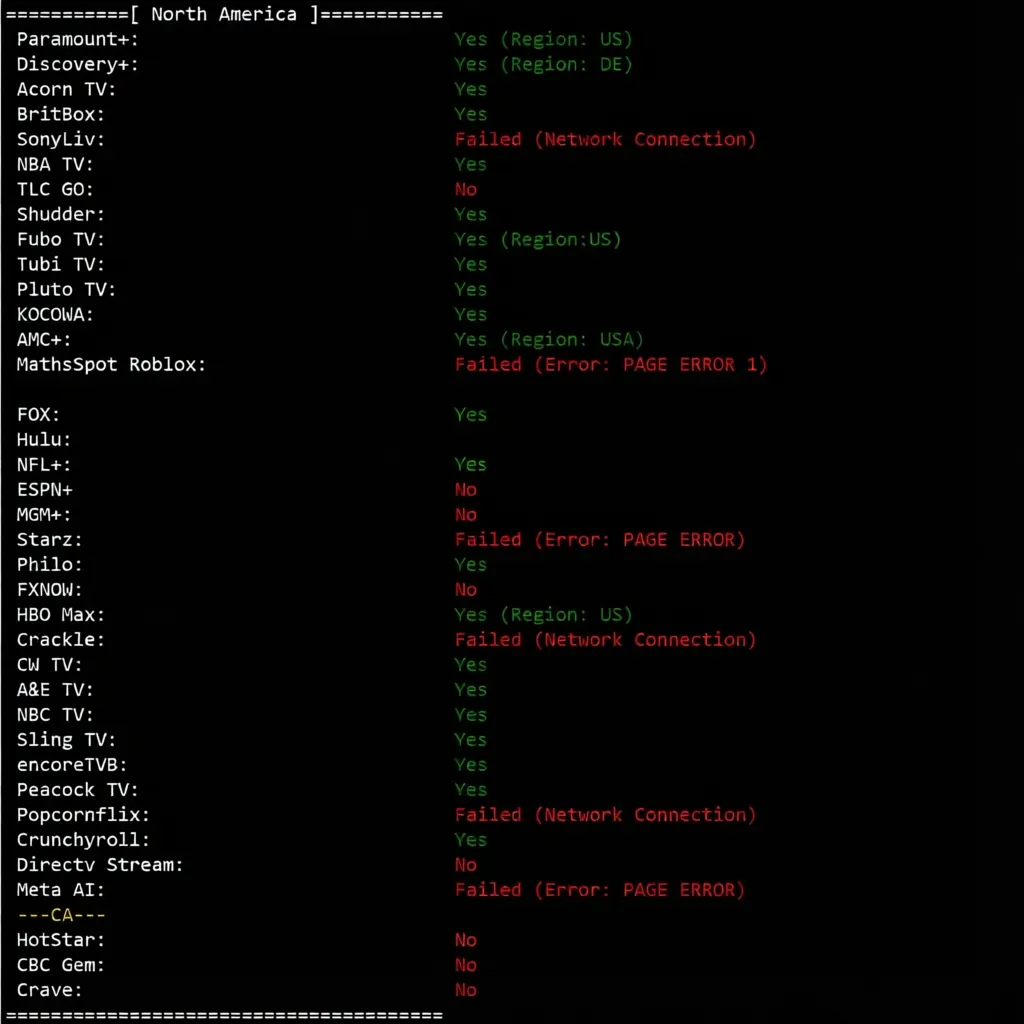The width and height of the screenshot is (1024, 1024).
Task: Select the 'NFL+:' label
Action: [44, 464]
